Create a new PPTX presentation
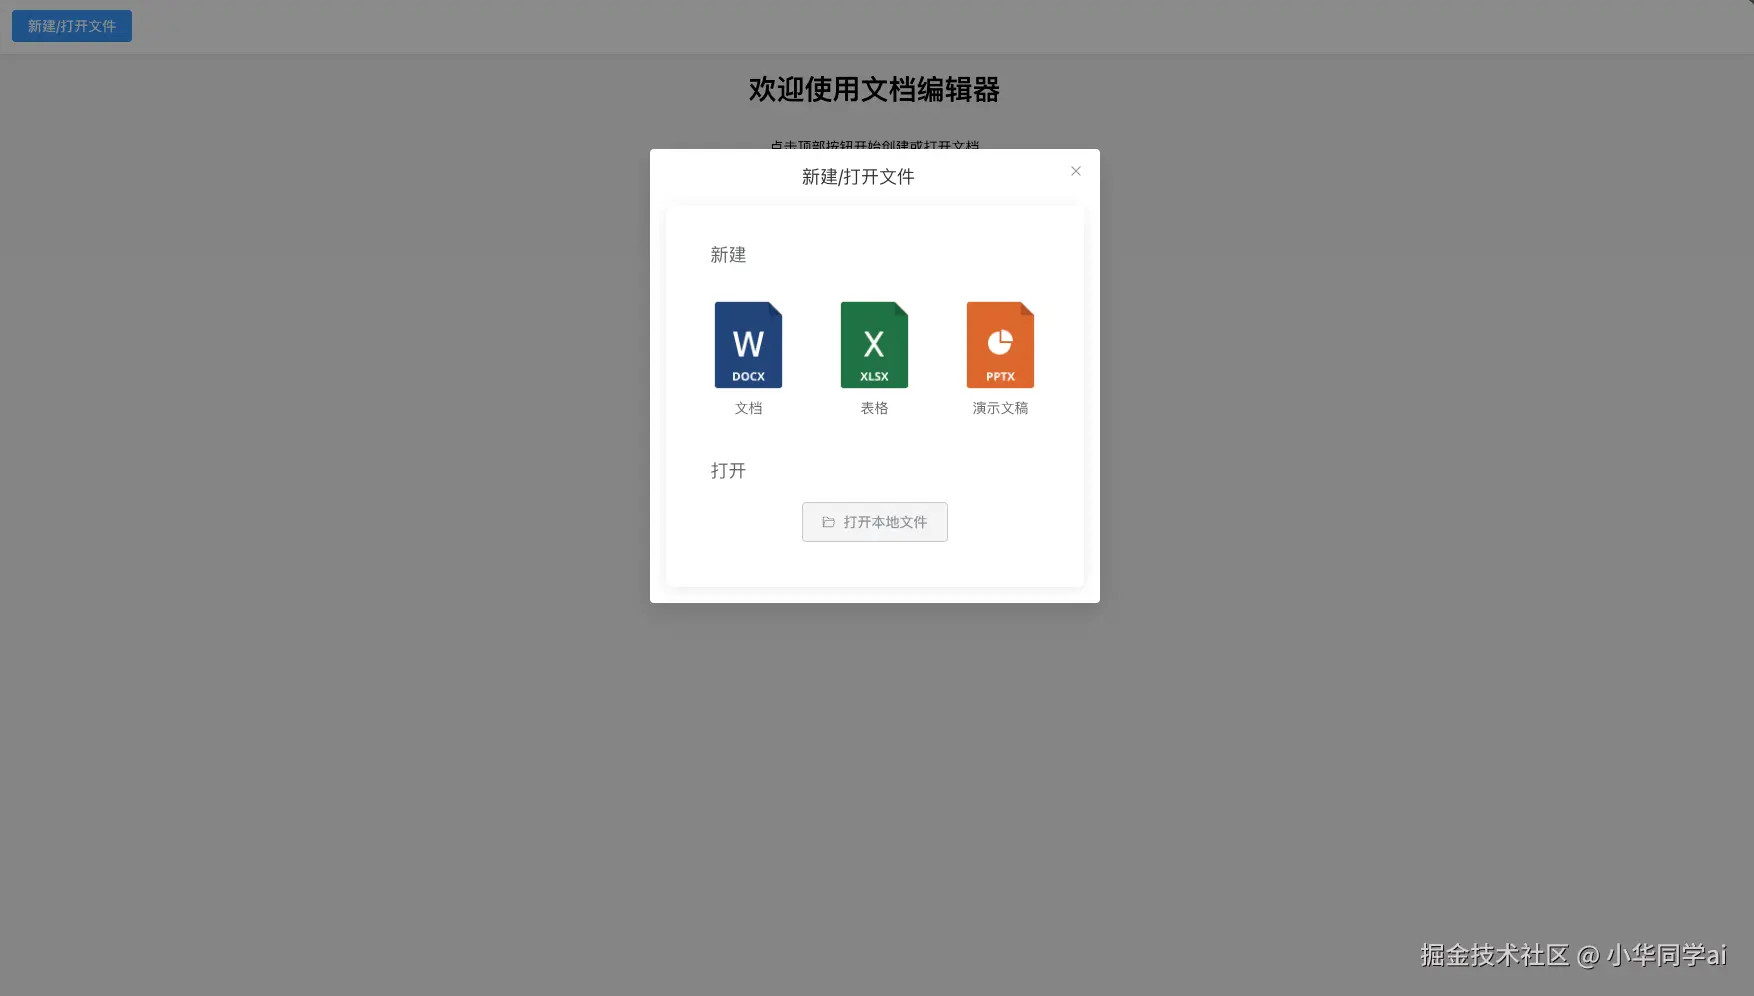This screenshot has height=996, width=1754. [x=1000, y=345]
